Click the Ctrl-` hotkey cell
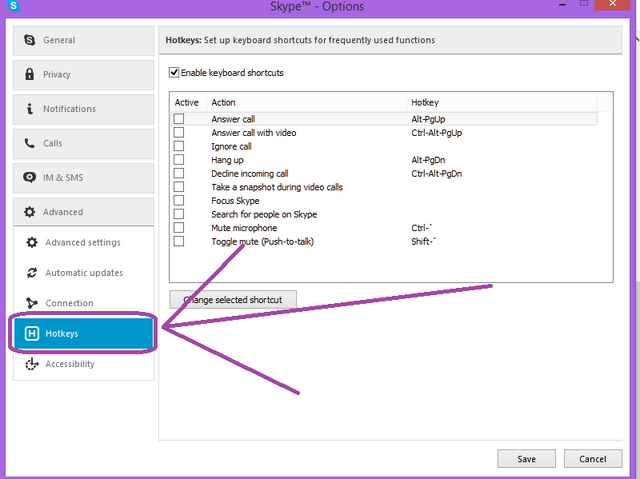The height and width of the screenshot is (479, 640). click(x=422, y=228)
